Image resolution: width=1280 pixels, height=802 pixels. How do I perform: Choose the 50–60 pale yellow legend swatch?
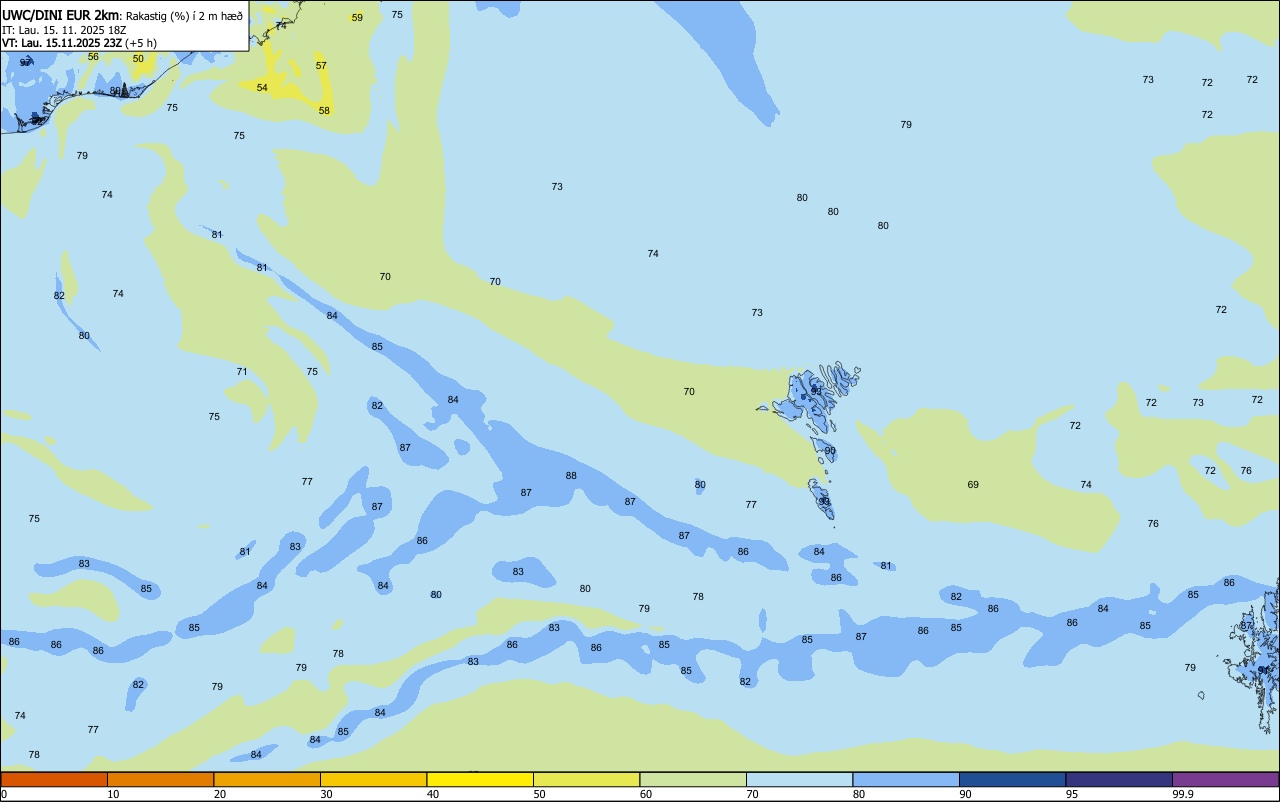pos(586,779)
